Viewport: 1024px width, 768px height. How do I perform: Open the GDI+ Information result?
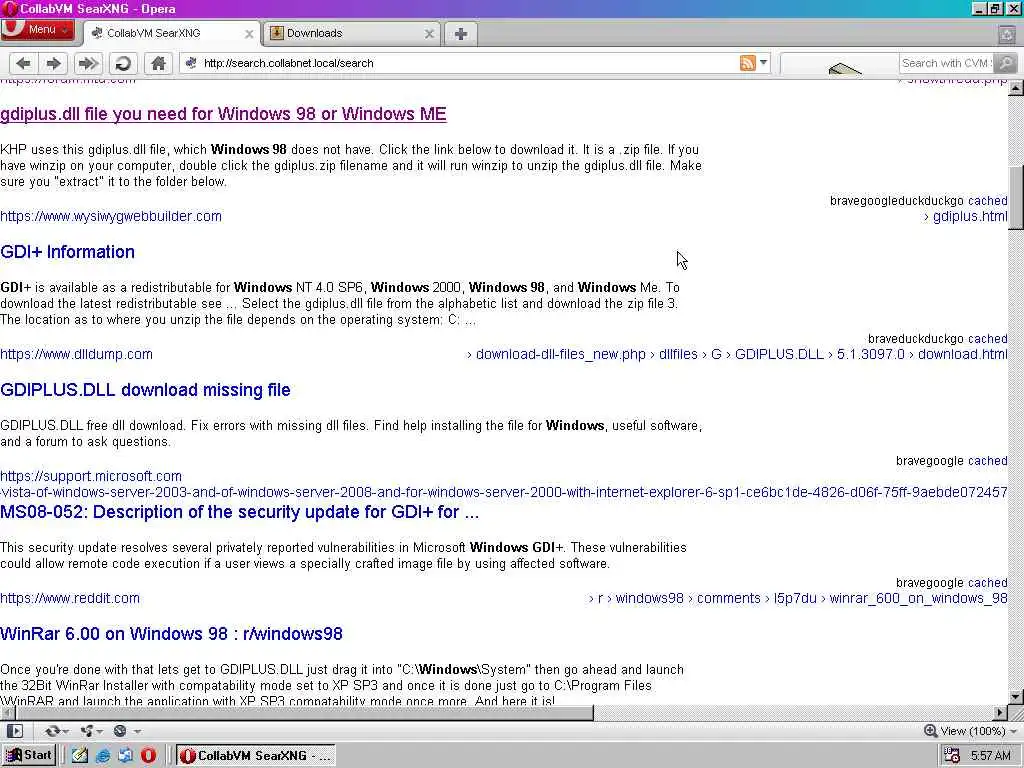(x=67, y=252)
